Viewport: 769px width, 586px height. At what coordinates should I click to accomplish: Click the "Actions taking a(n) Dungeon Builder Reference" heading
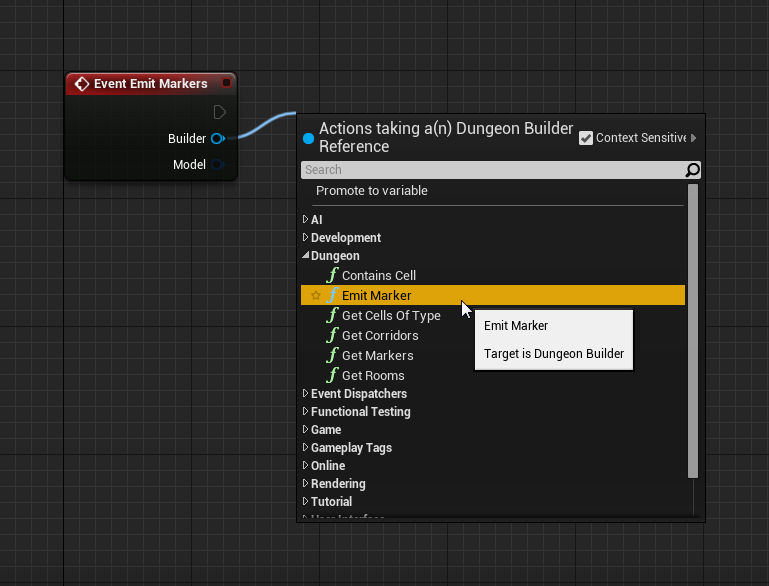446,137
